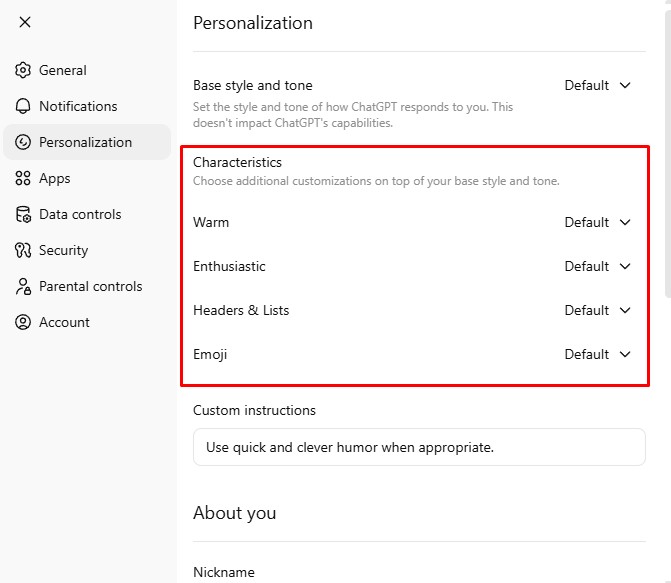
Task: Switch to the Notifications settings tab
Action: coord(78,106)
